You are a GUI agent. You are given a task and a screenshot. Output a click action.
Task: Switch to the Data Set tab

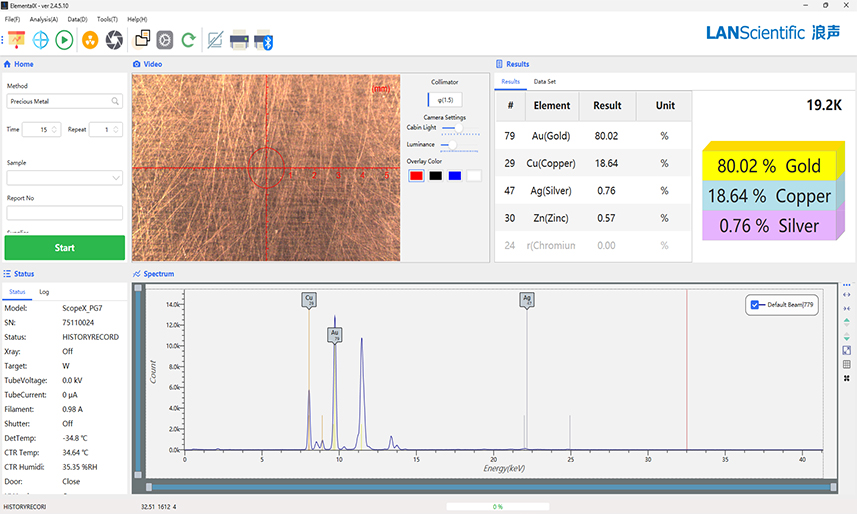coord(545,81)
